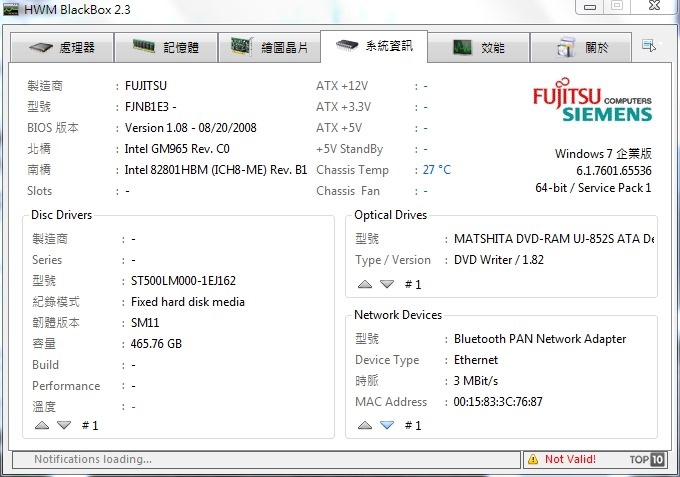Show previous disc driver with up arrow
The image size is (680, 477).
tap(42, 425)
